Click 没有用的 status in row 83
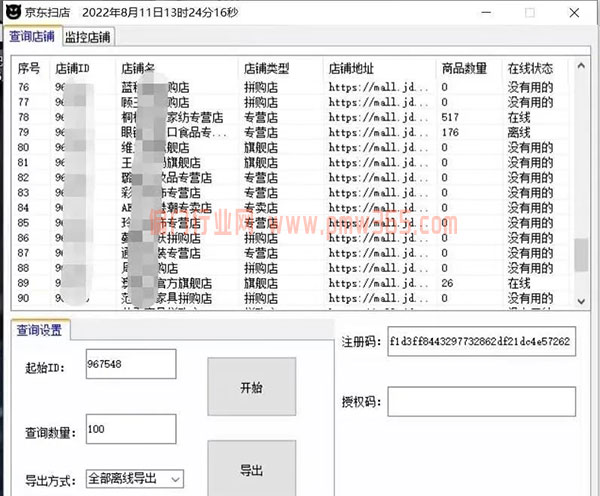The image size is (600, 496). tap(530, 193)
